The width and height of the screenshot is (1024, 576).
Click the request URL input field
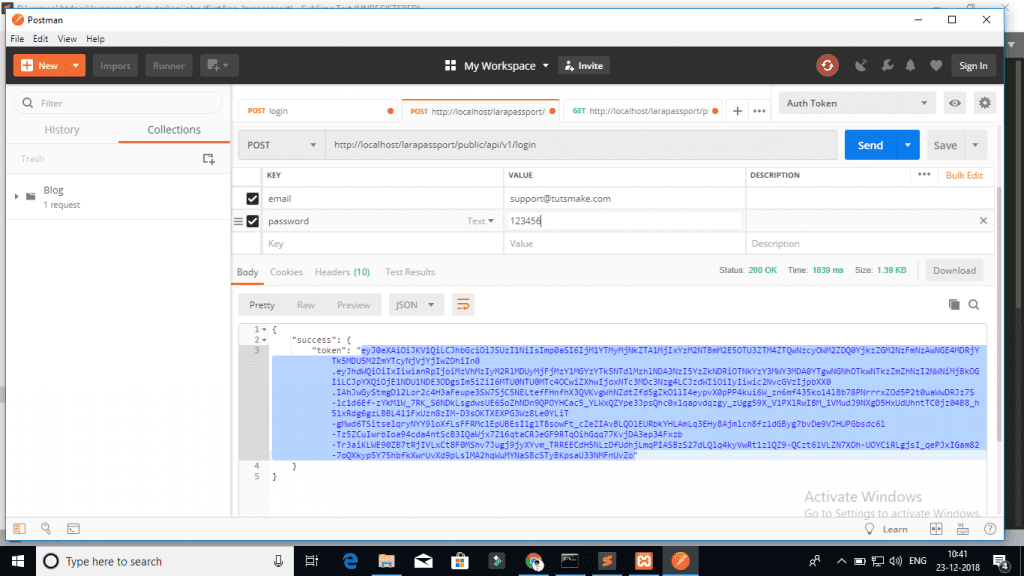coord(580,145)
